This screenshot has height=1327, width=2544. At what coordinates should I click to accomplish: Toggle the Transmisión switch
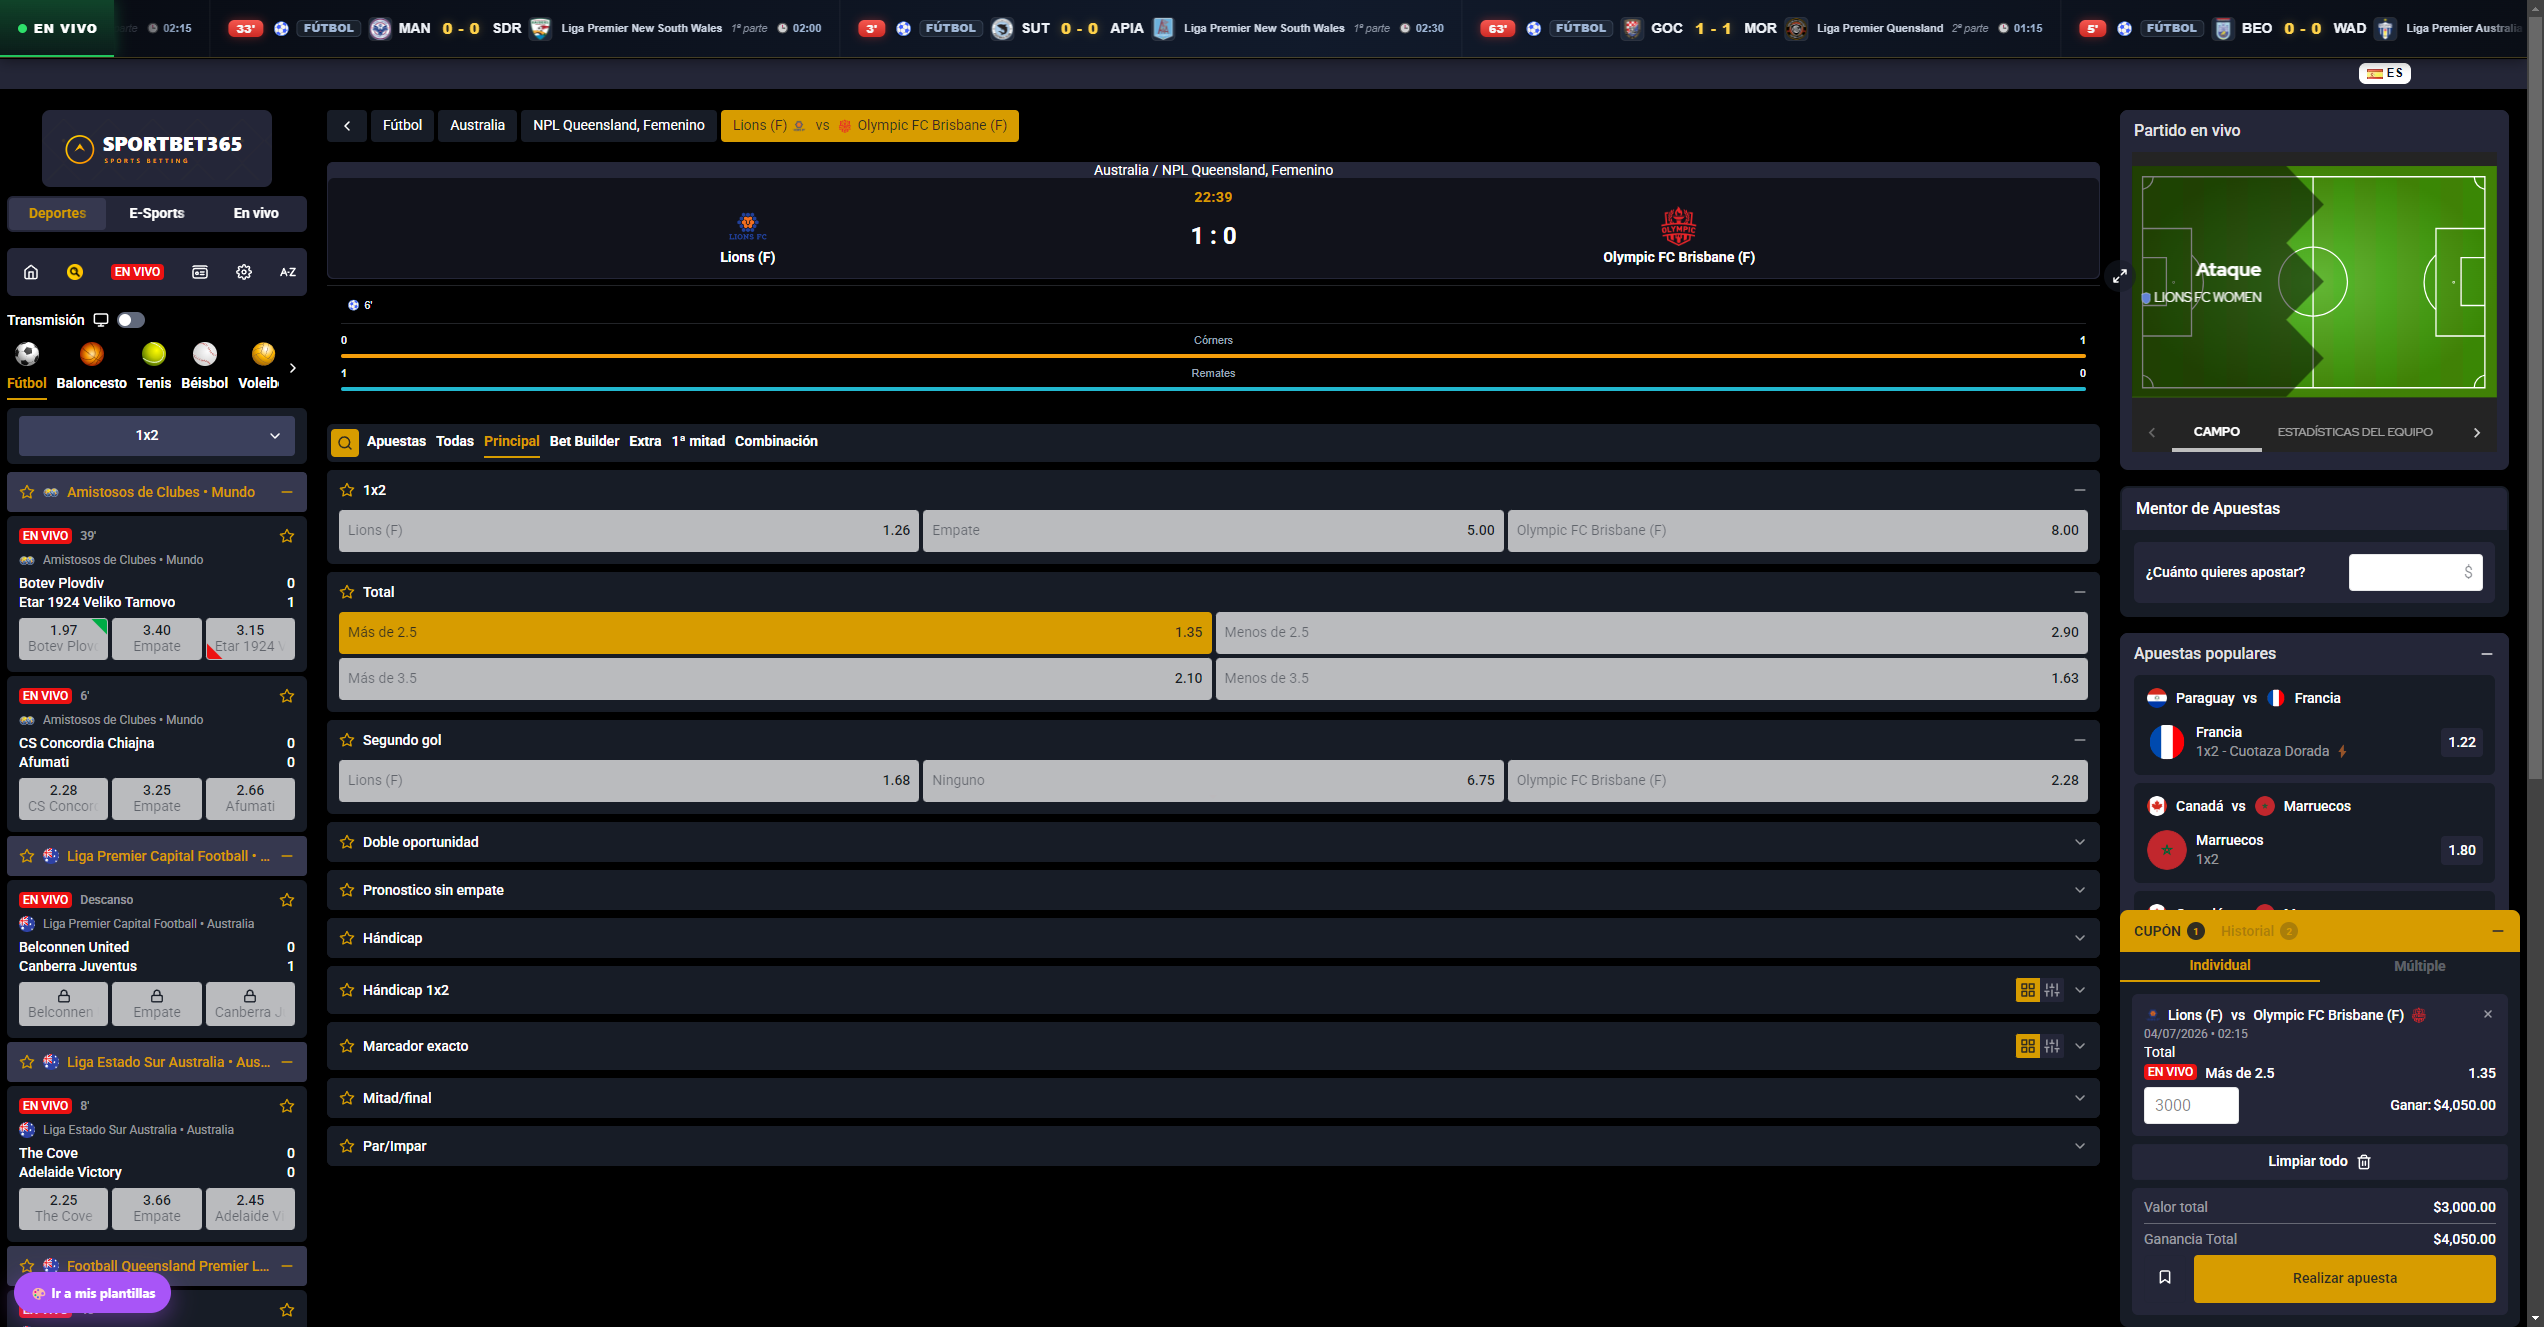click(x=131, y=320)
